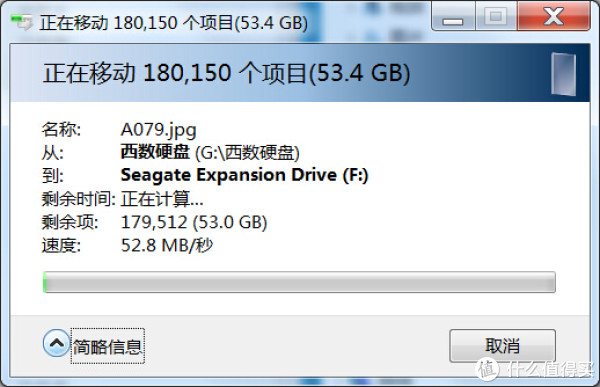Click the window title bar text
The height and width of the screenshot is (387, 600).
coord(174,23)
